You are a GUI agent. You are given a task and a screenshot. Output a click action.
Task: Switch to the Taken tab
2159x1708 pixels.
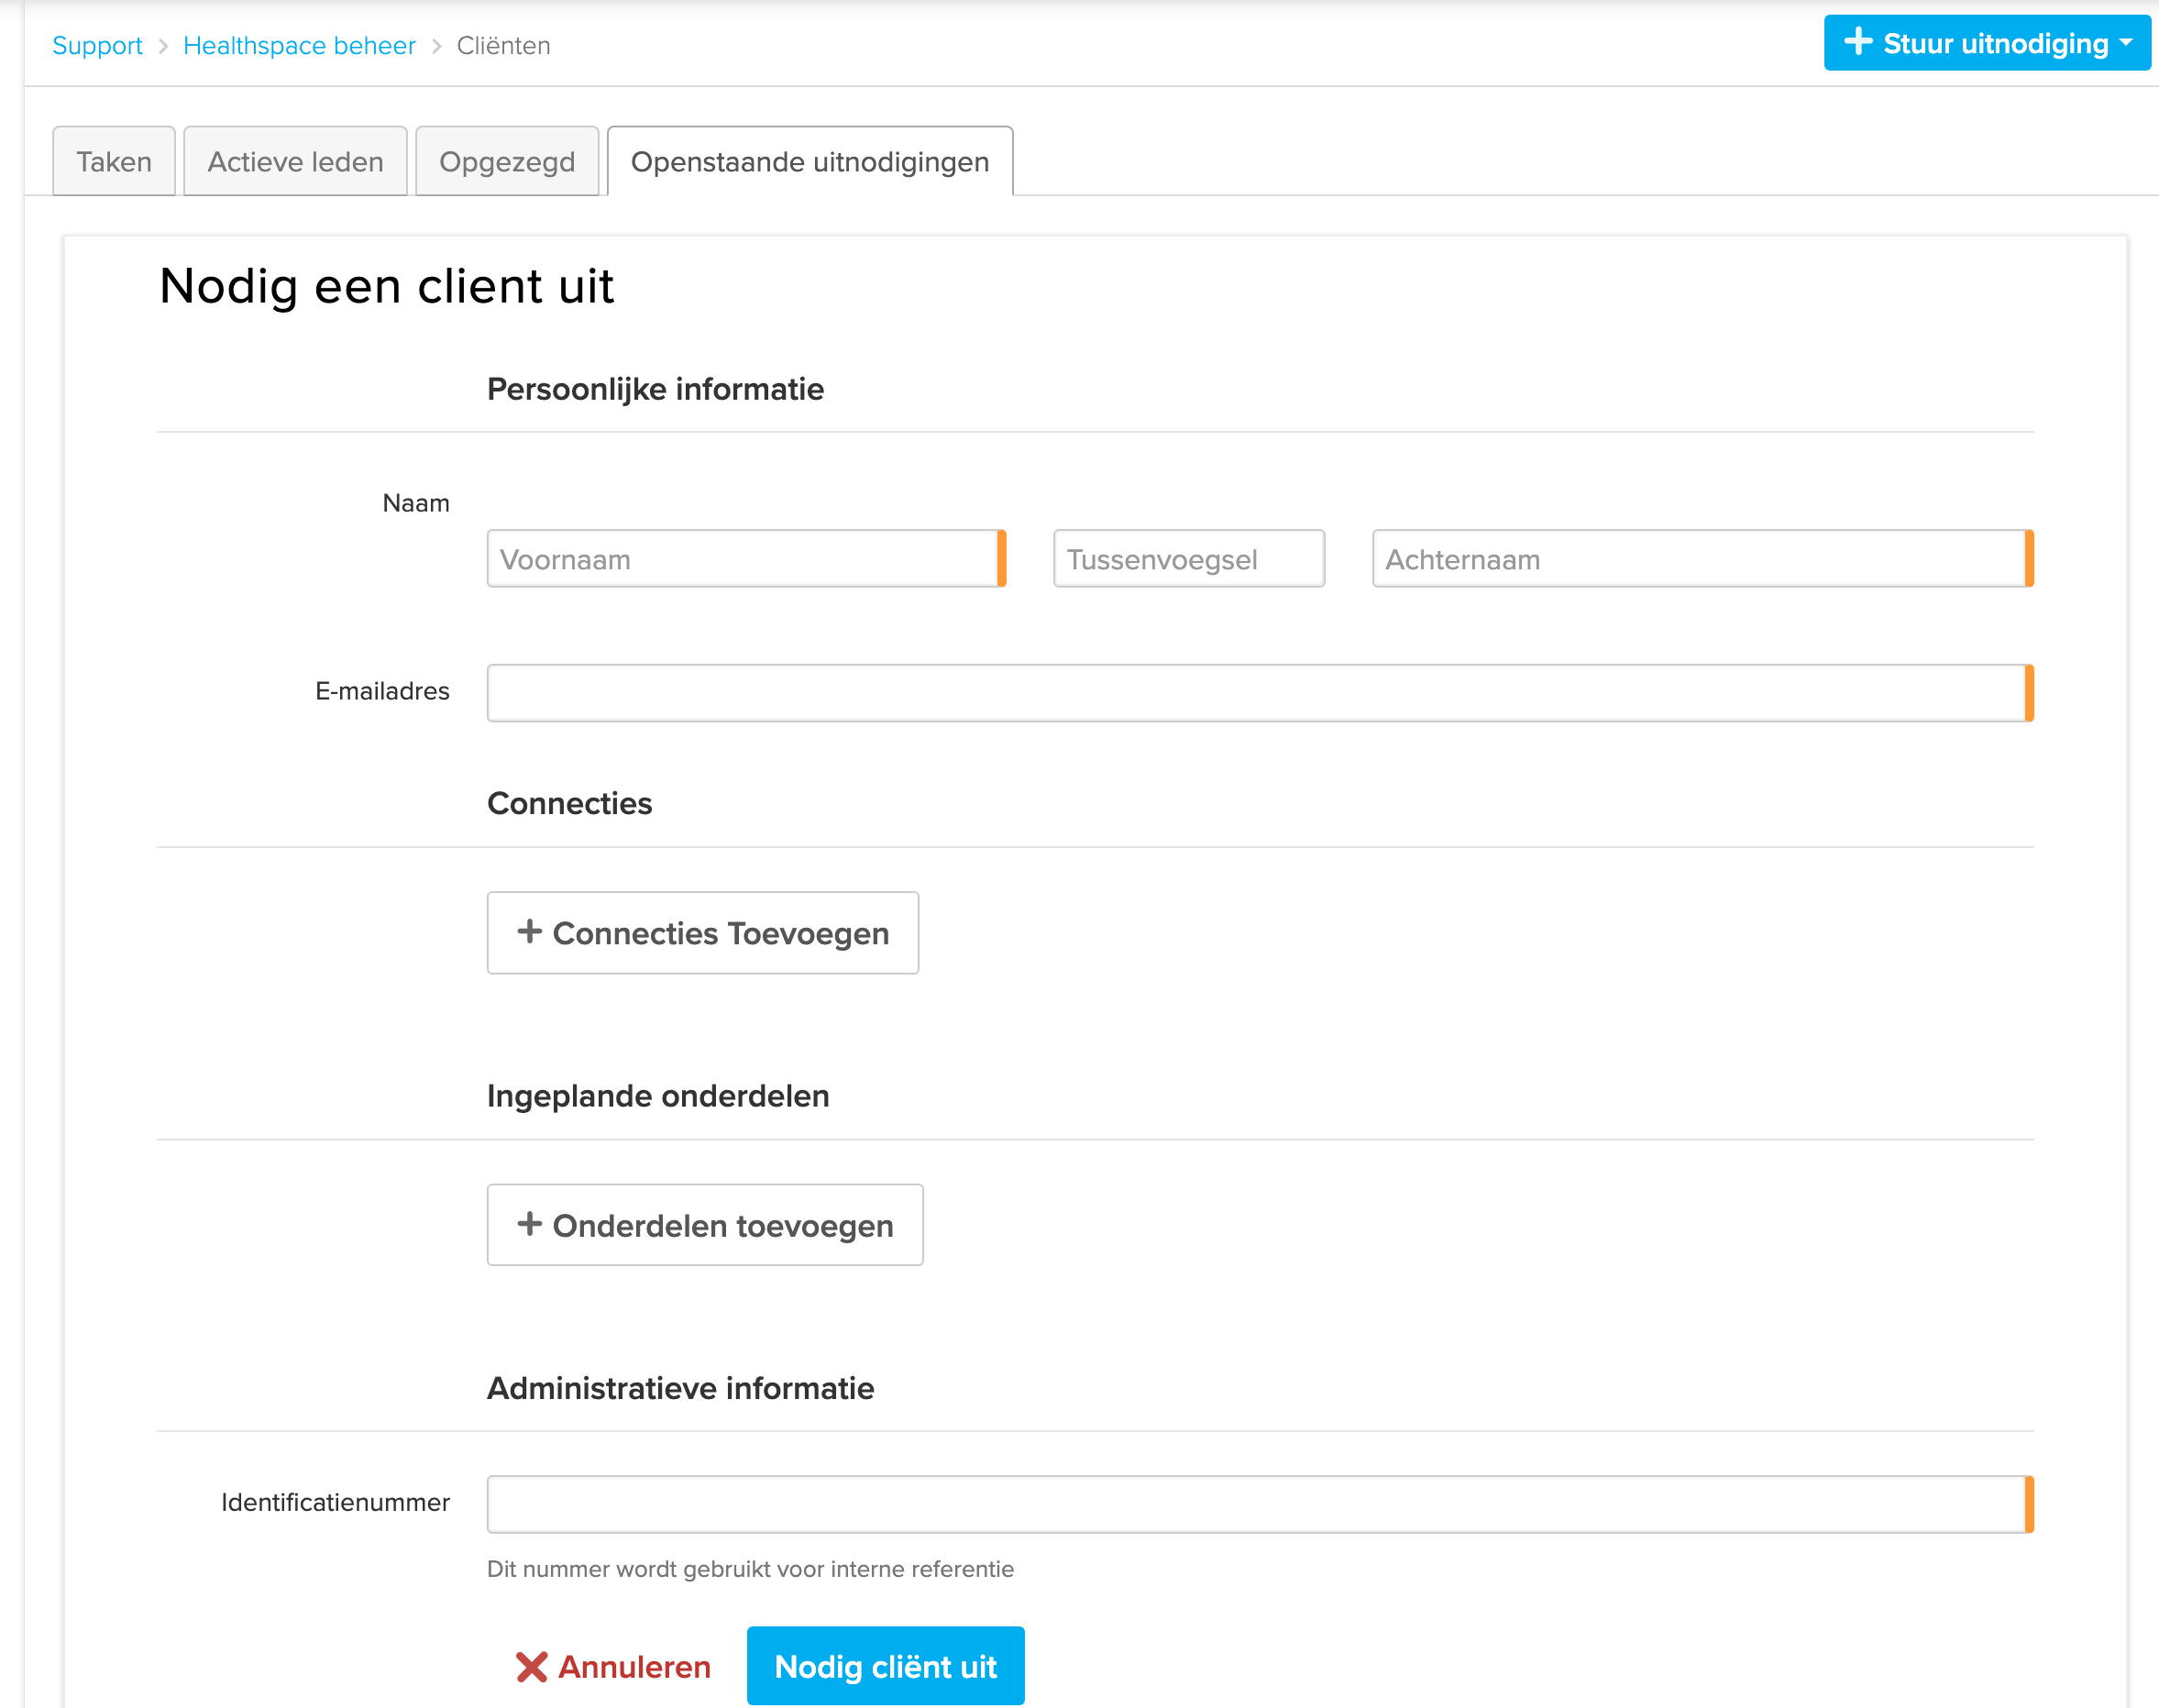tap(114, 161)
